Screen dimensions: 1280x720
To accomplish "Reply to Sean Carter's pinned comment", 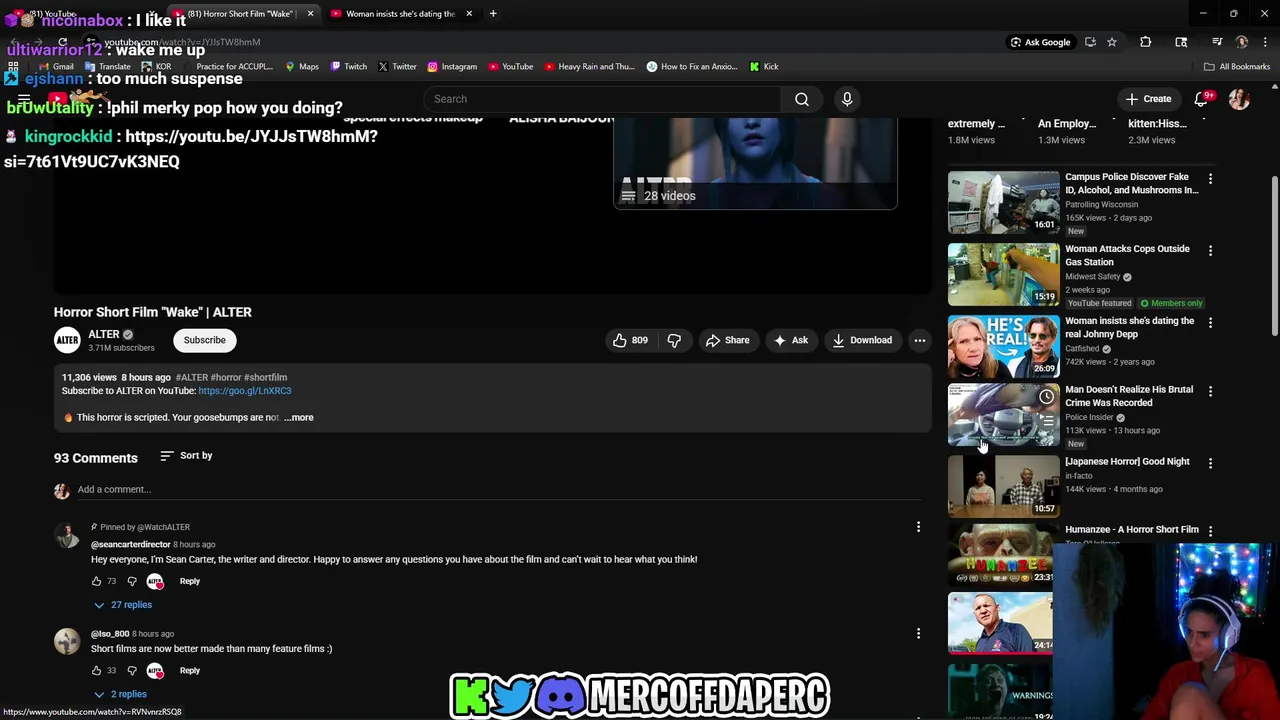I will 190,581.
